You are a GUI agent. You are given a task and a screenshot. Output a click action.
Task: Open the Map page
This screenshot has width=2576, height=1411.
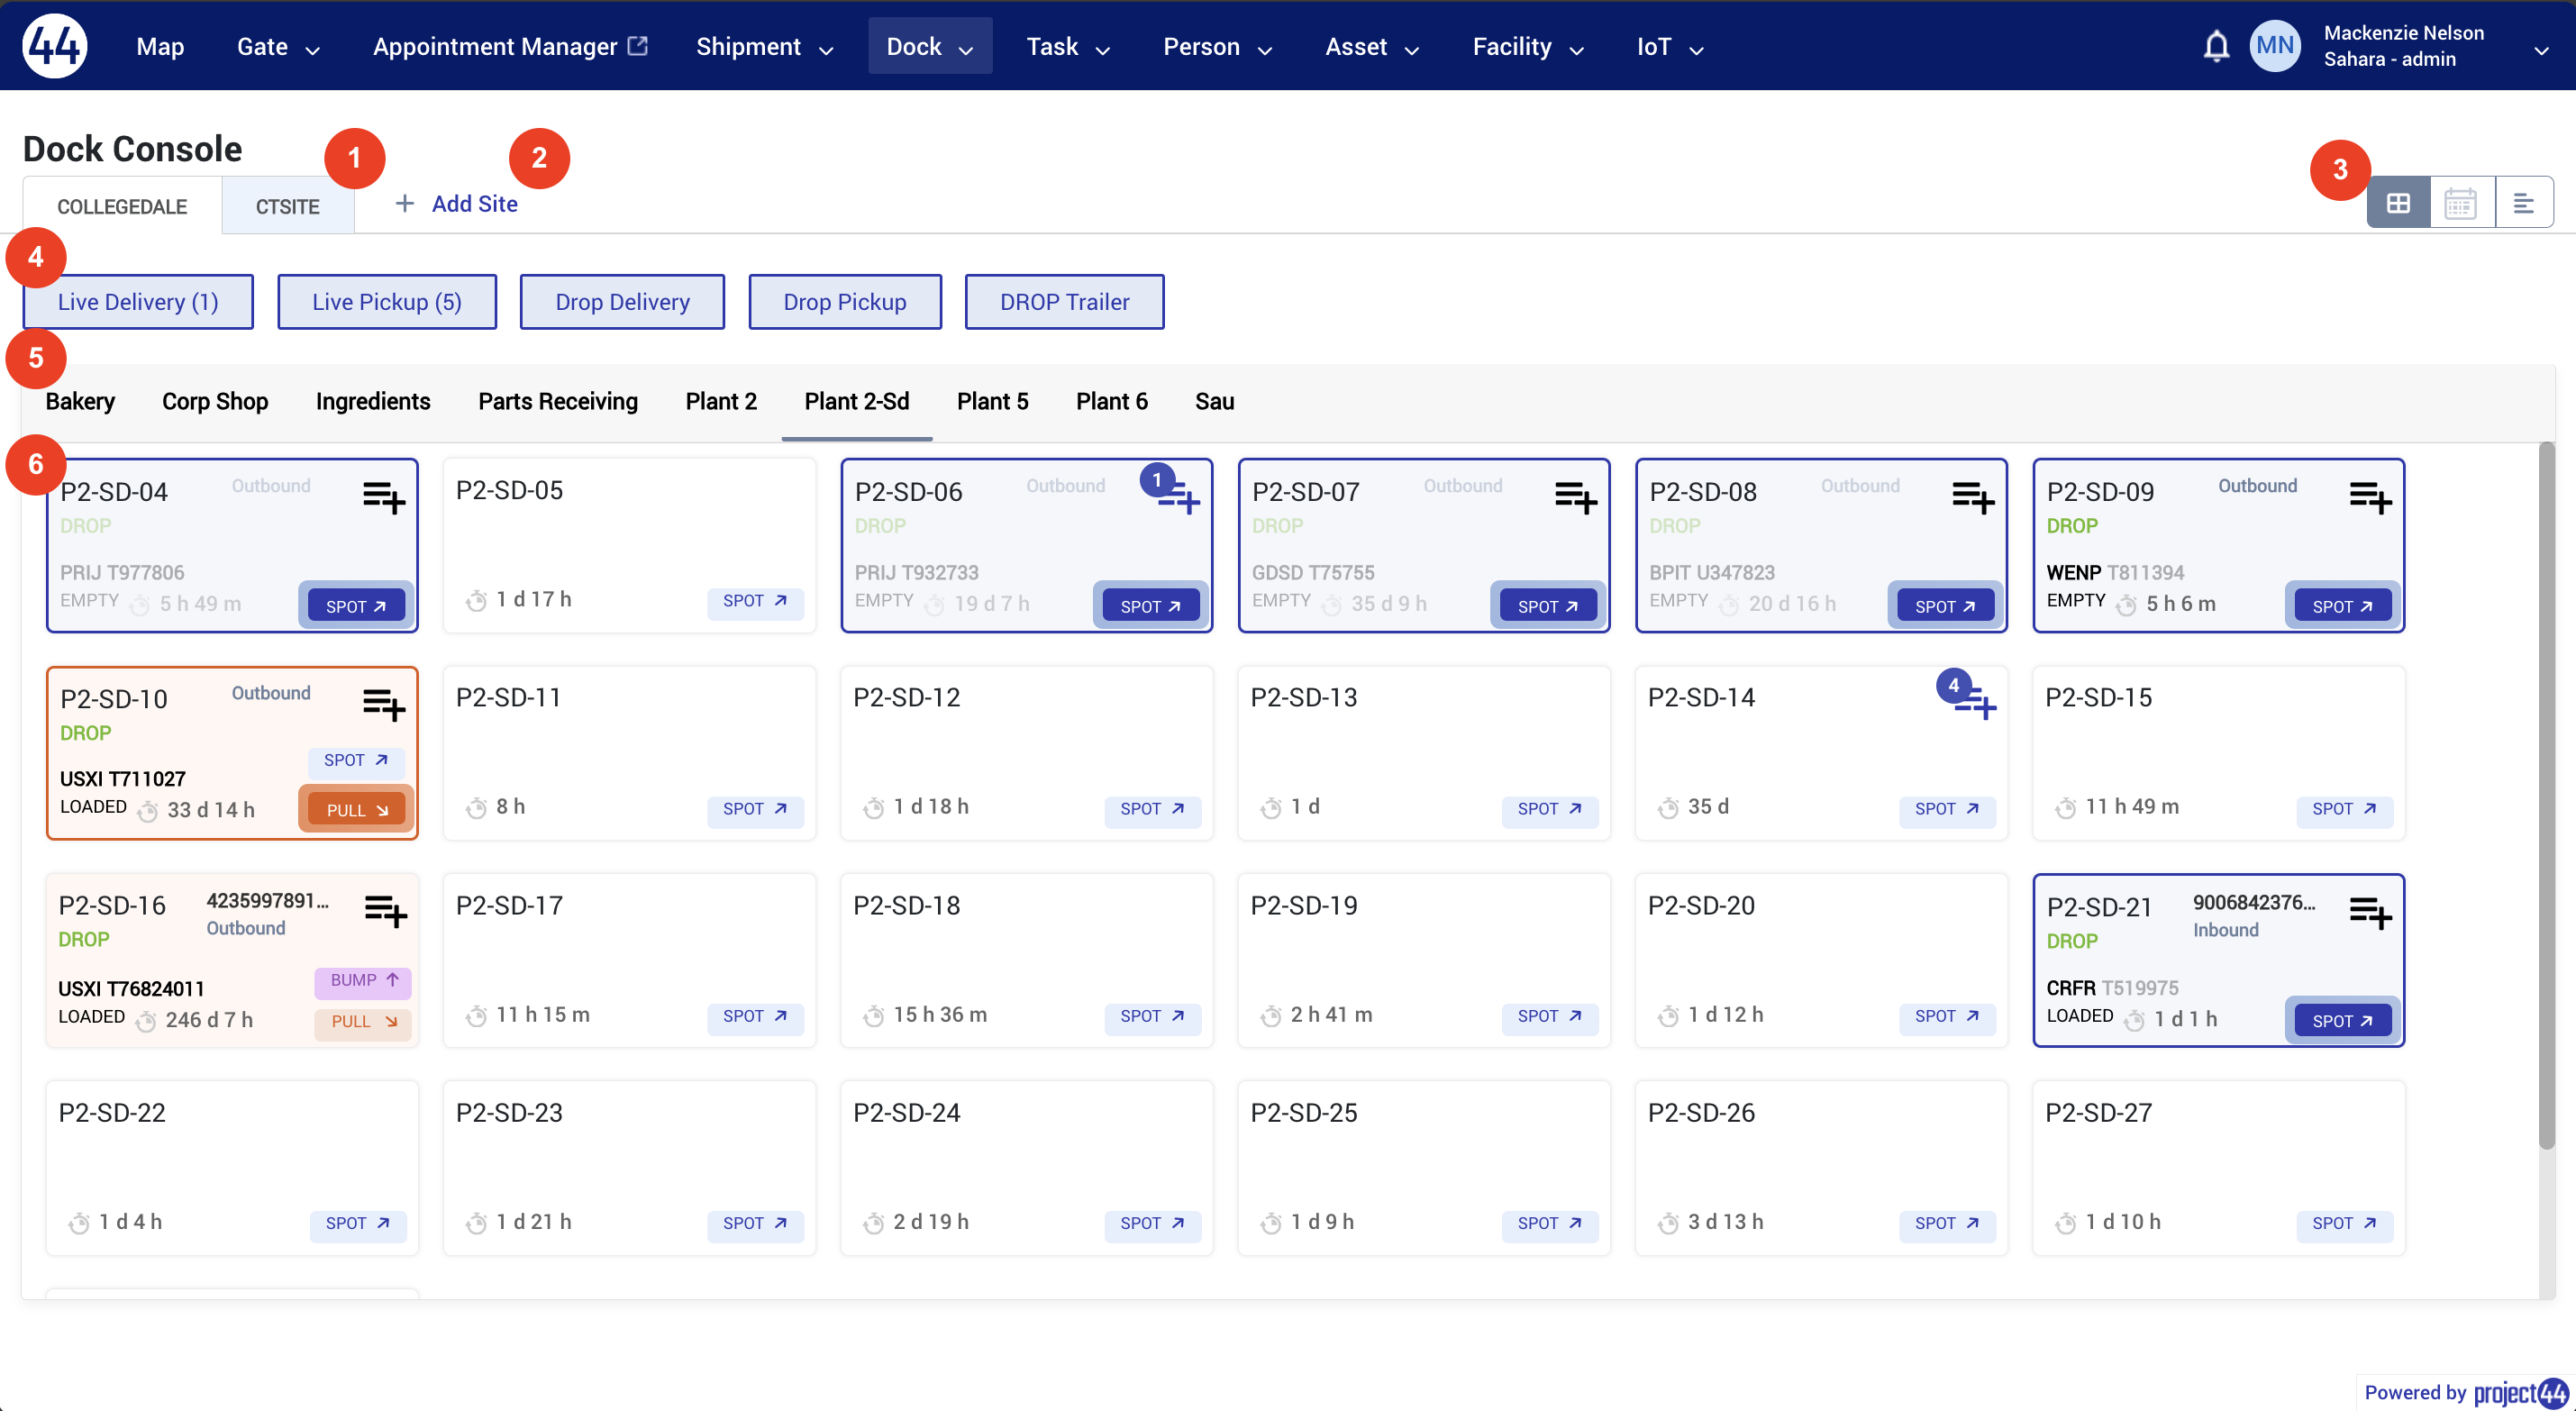pyautogui.click(x=160, y=46)
